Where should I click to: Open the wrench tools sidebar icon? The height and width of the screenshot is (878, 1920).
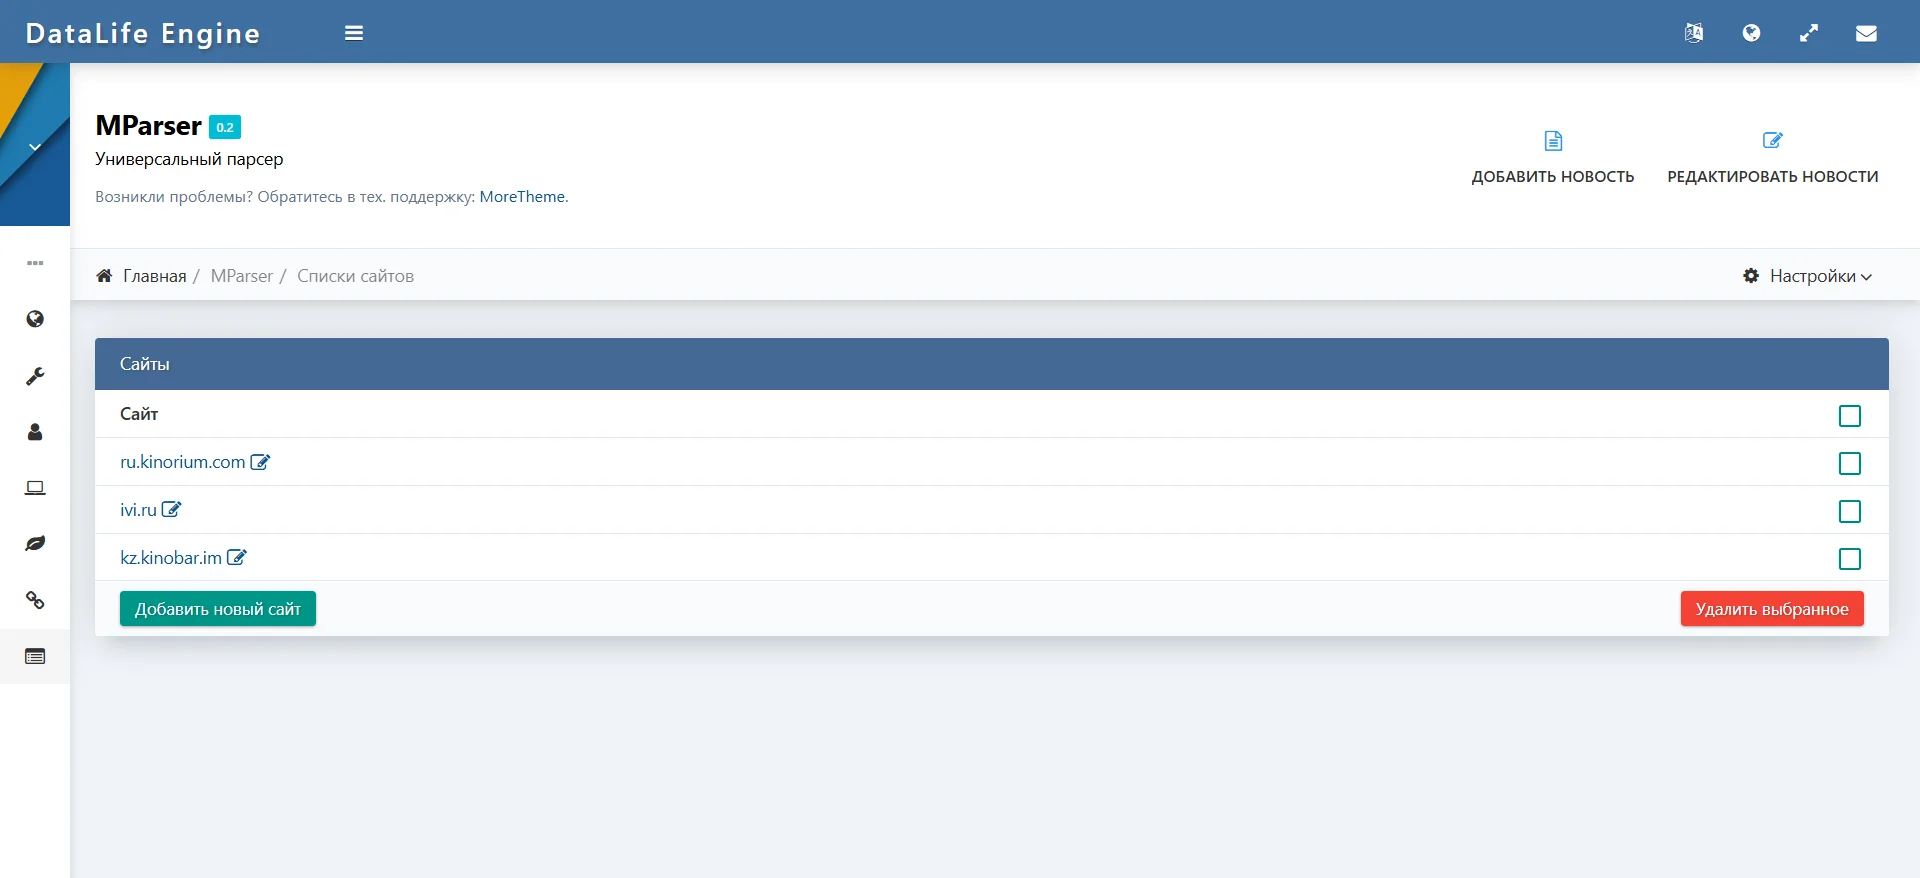[35, 376]
